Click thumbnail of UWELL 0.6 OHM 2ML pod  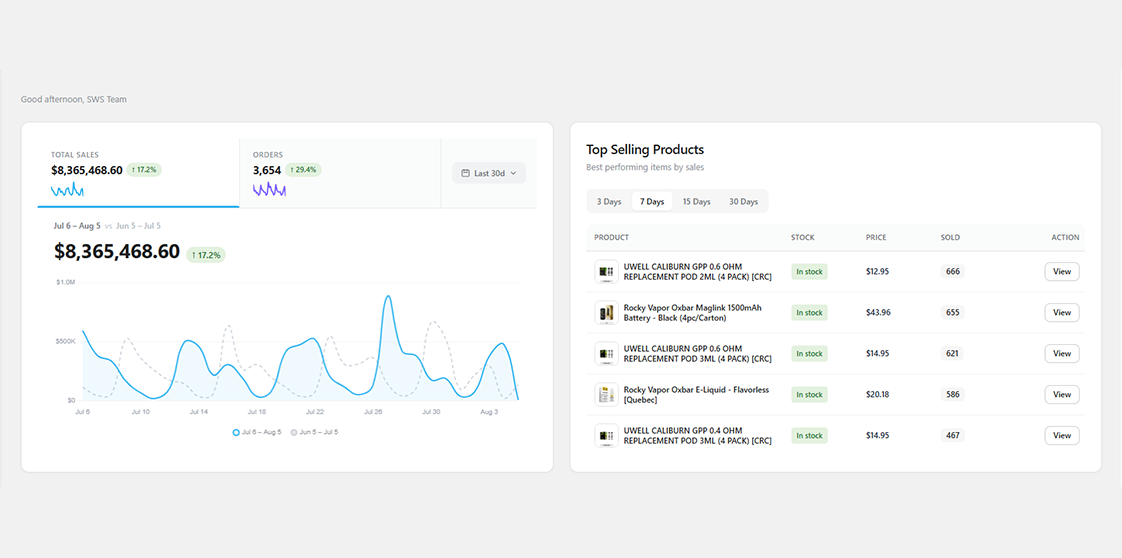607,272
